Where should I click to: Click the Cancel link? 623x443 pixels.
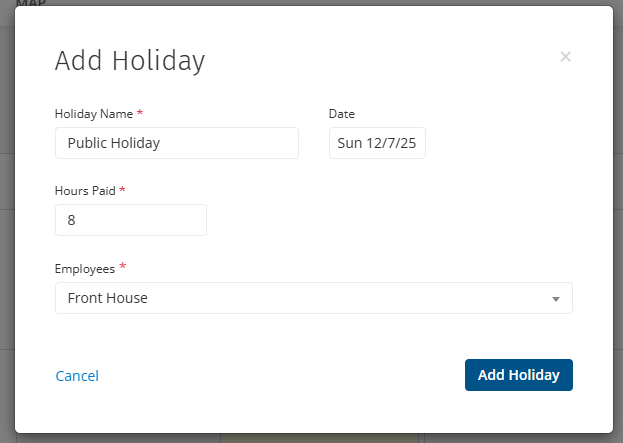coord(77,376)
